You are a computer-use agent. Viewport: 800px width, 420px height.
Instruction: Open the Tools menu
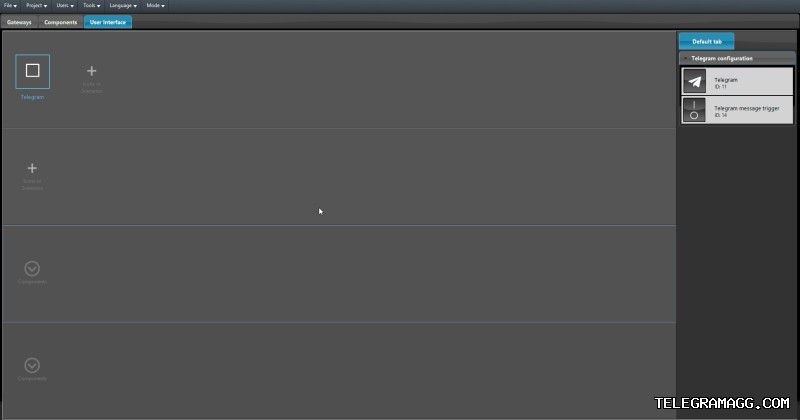(x=91, y=6)
